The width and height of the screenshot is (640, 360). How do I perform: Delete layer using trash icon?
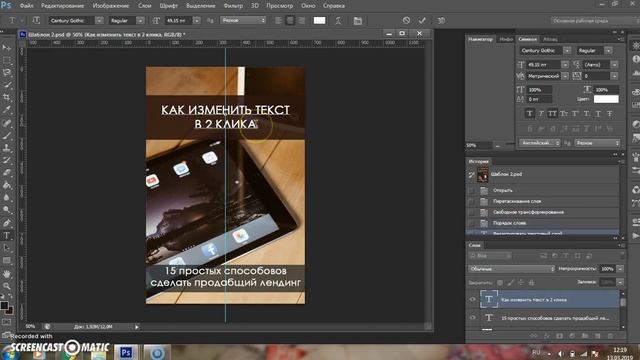coord(611,336)
